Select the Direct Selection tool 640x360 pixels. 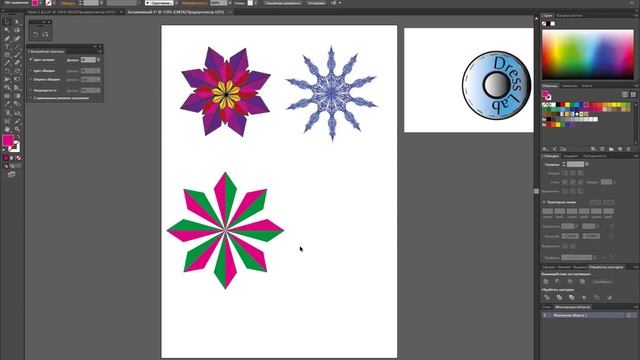17,22
